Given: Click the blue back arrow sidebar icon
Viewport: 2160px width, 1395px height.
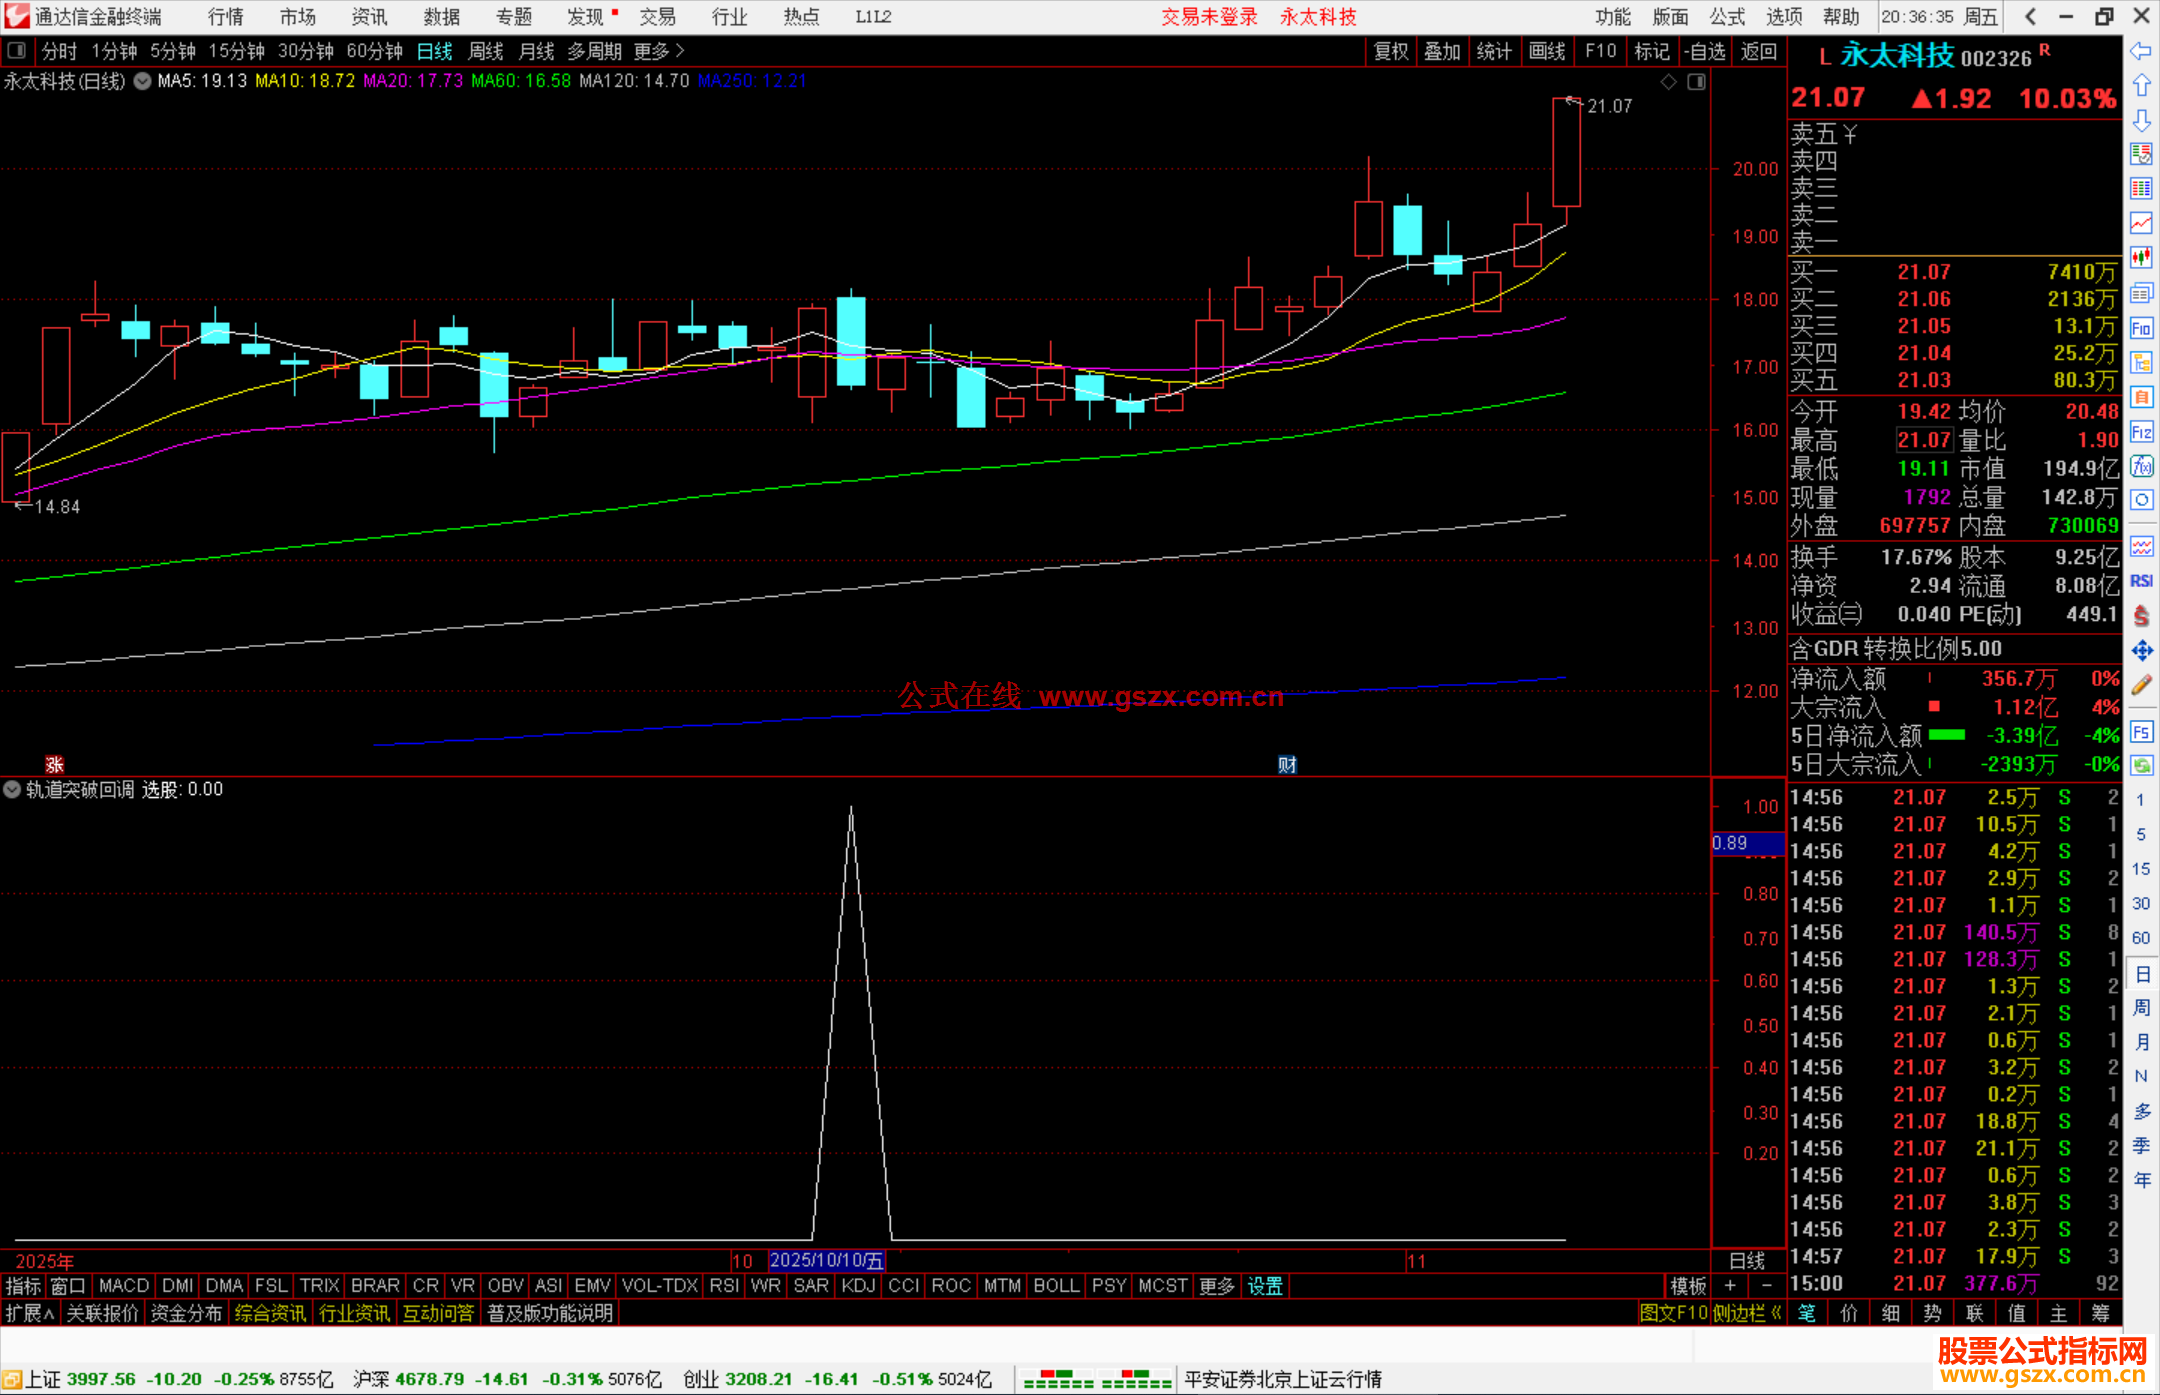Looking at the screenshot, I should tap(2141, 51).
